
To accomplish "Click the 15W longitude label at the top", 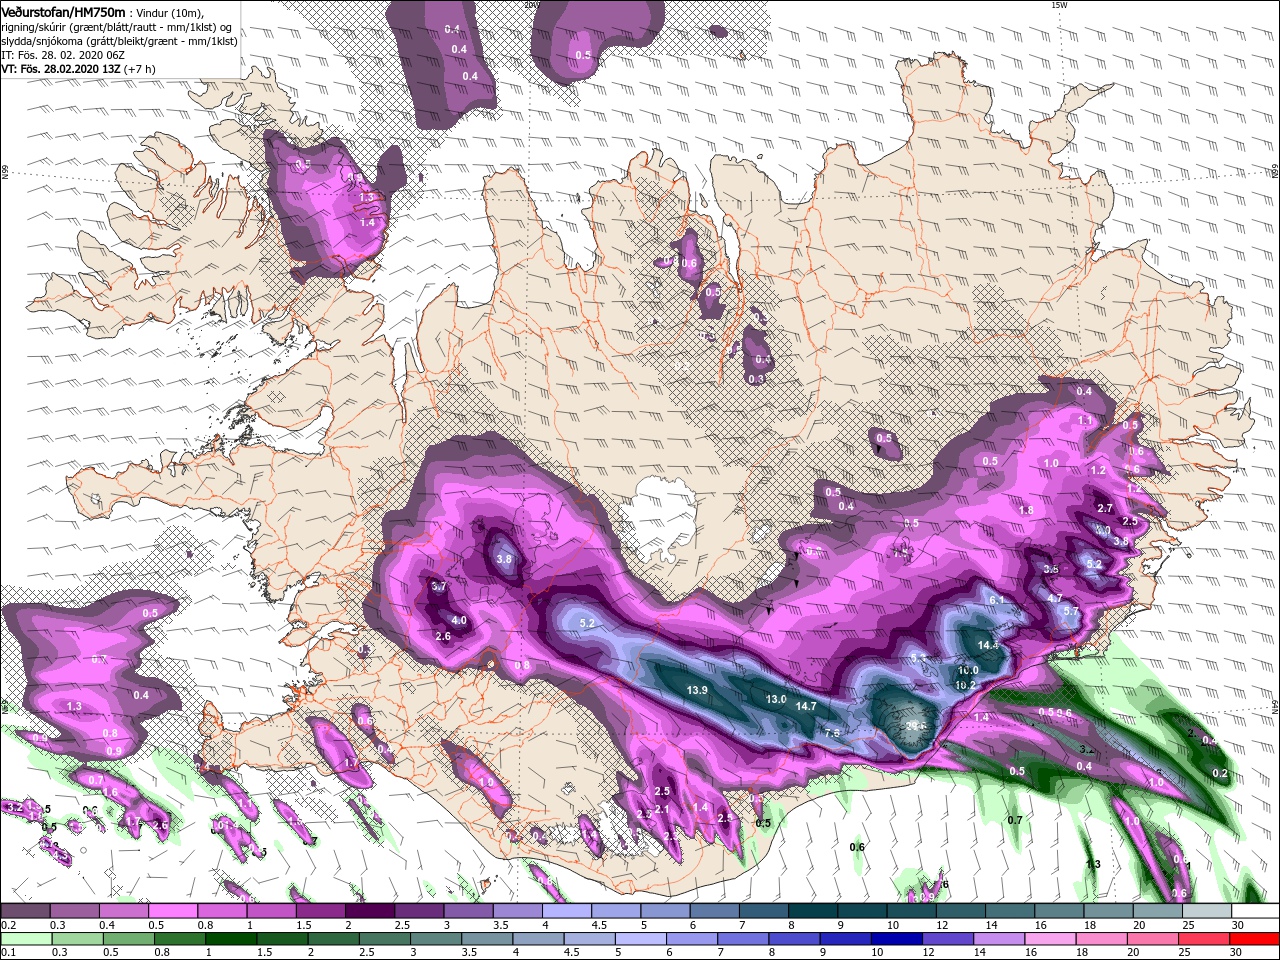I will (x=1059, y=5).
